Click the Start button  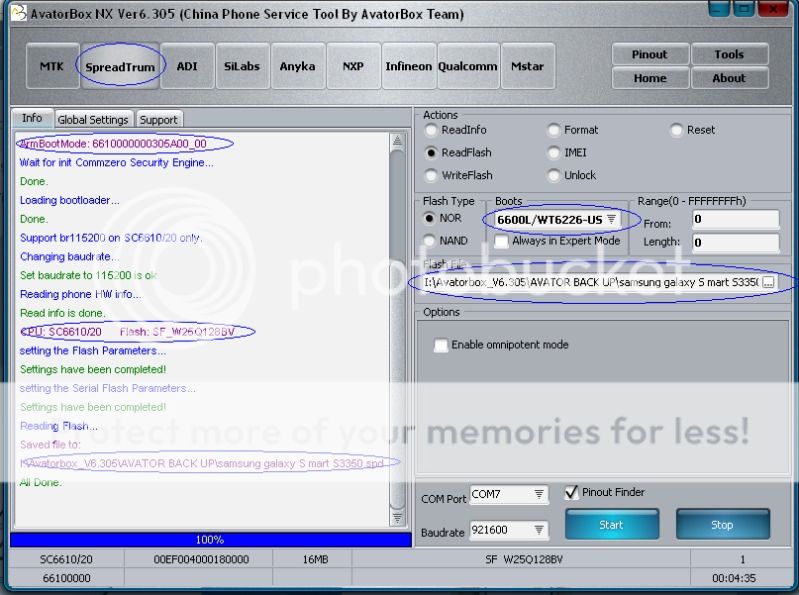[611, 525]
